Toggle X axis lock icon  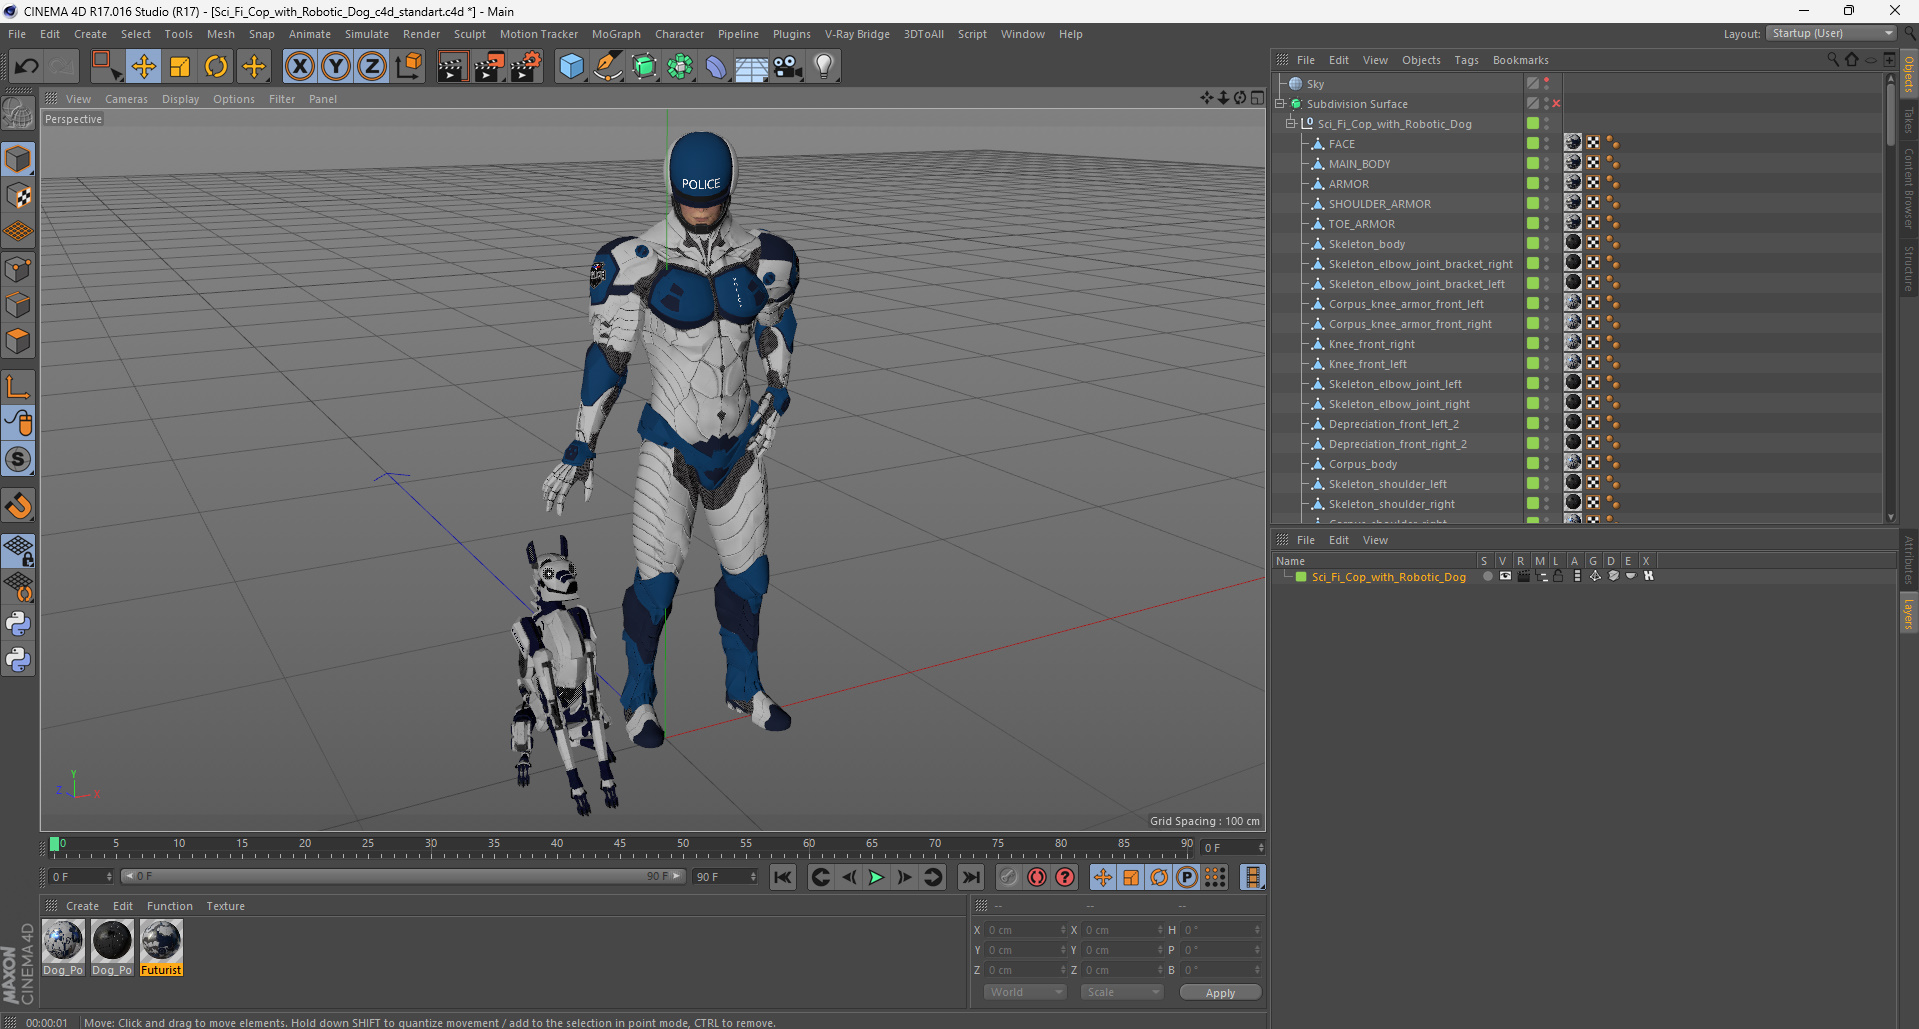click(299, 67)
